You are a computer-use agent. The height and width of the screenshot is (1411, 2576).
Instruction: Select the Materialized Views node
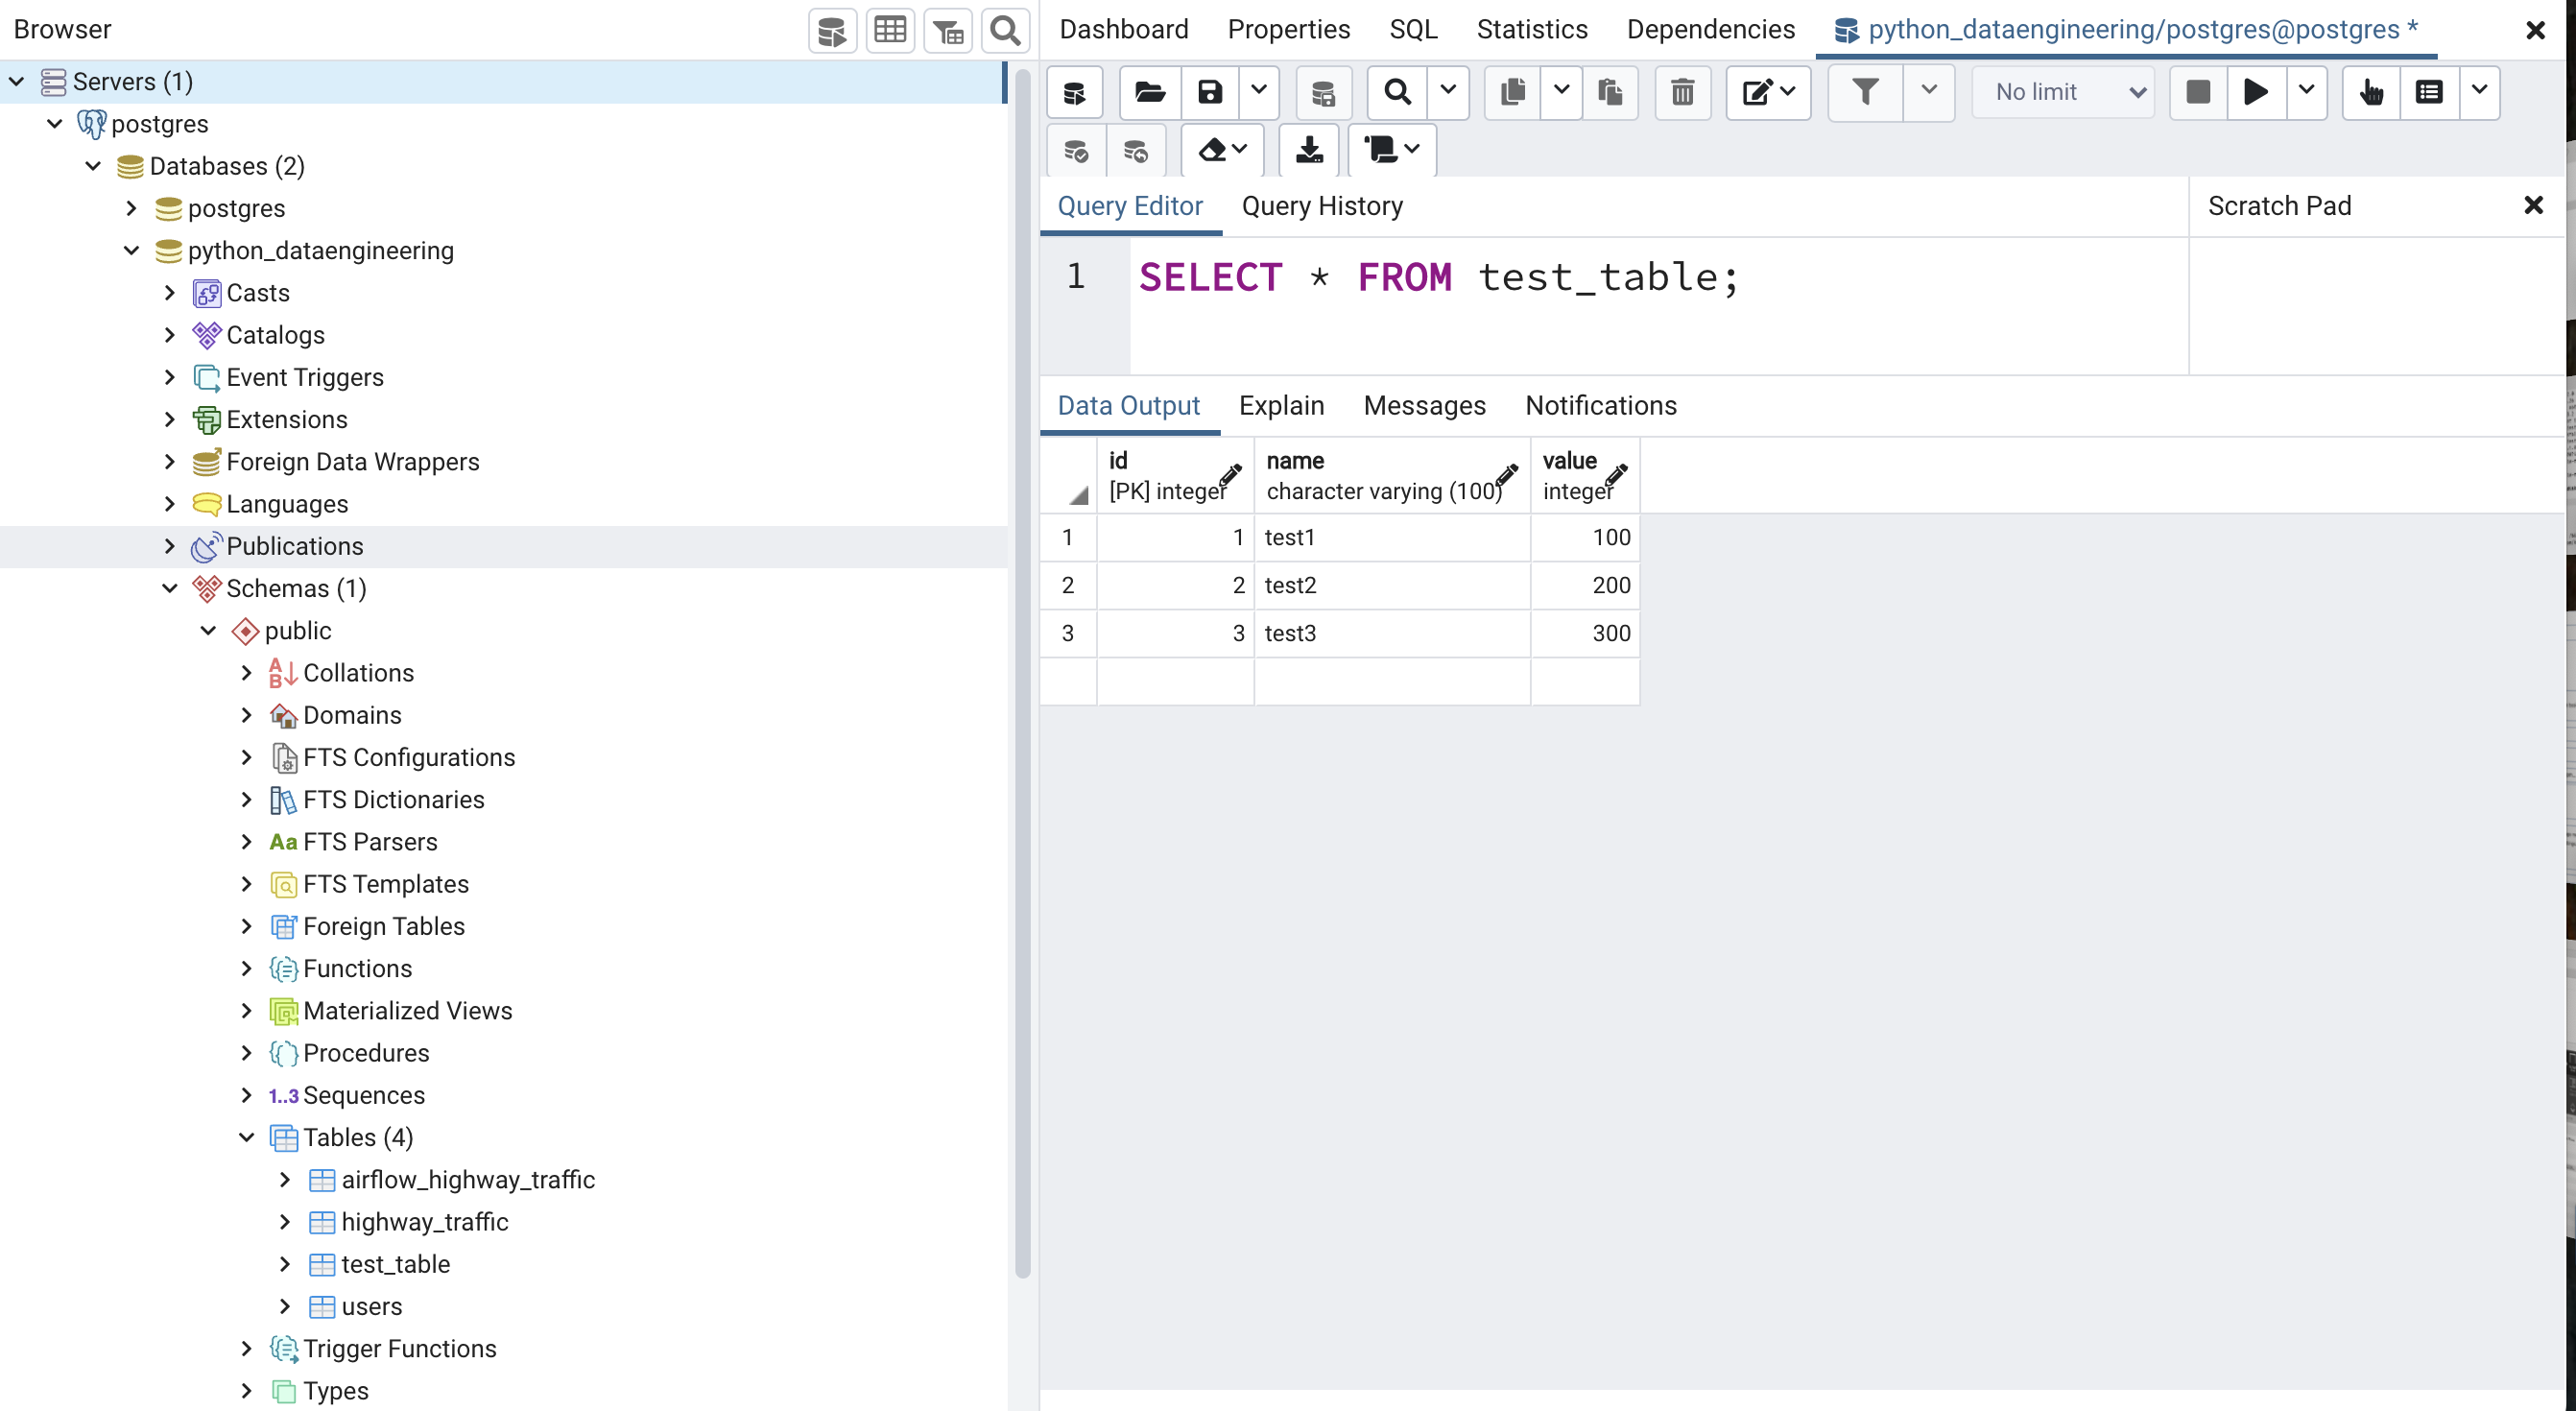(x=407, y=1011)
